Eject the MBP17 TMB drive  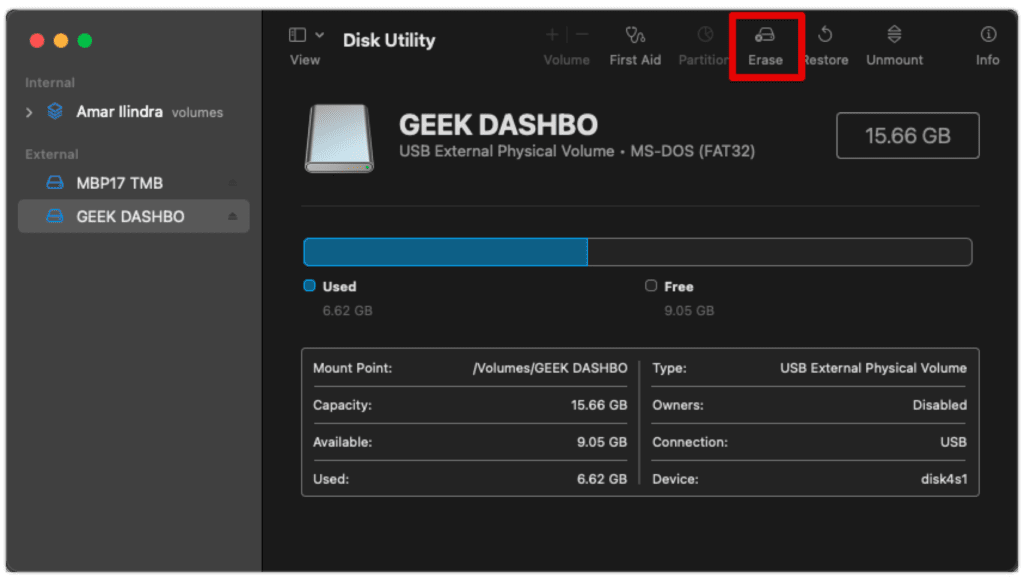coord(232,183)
